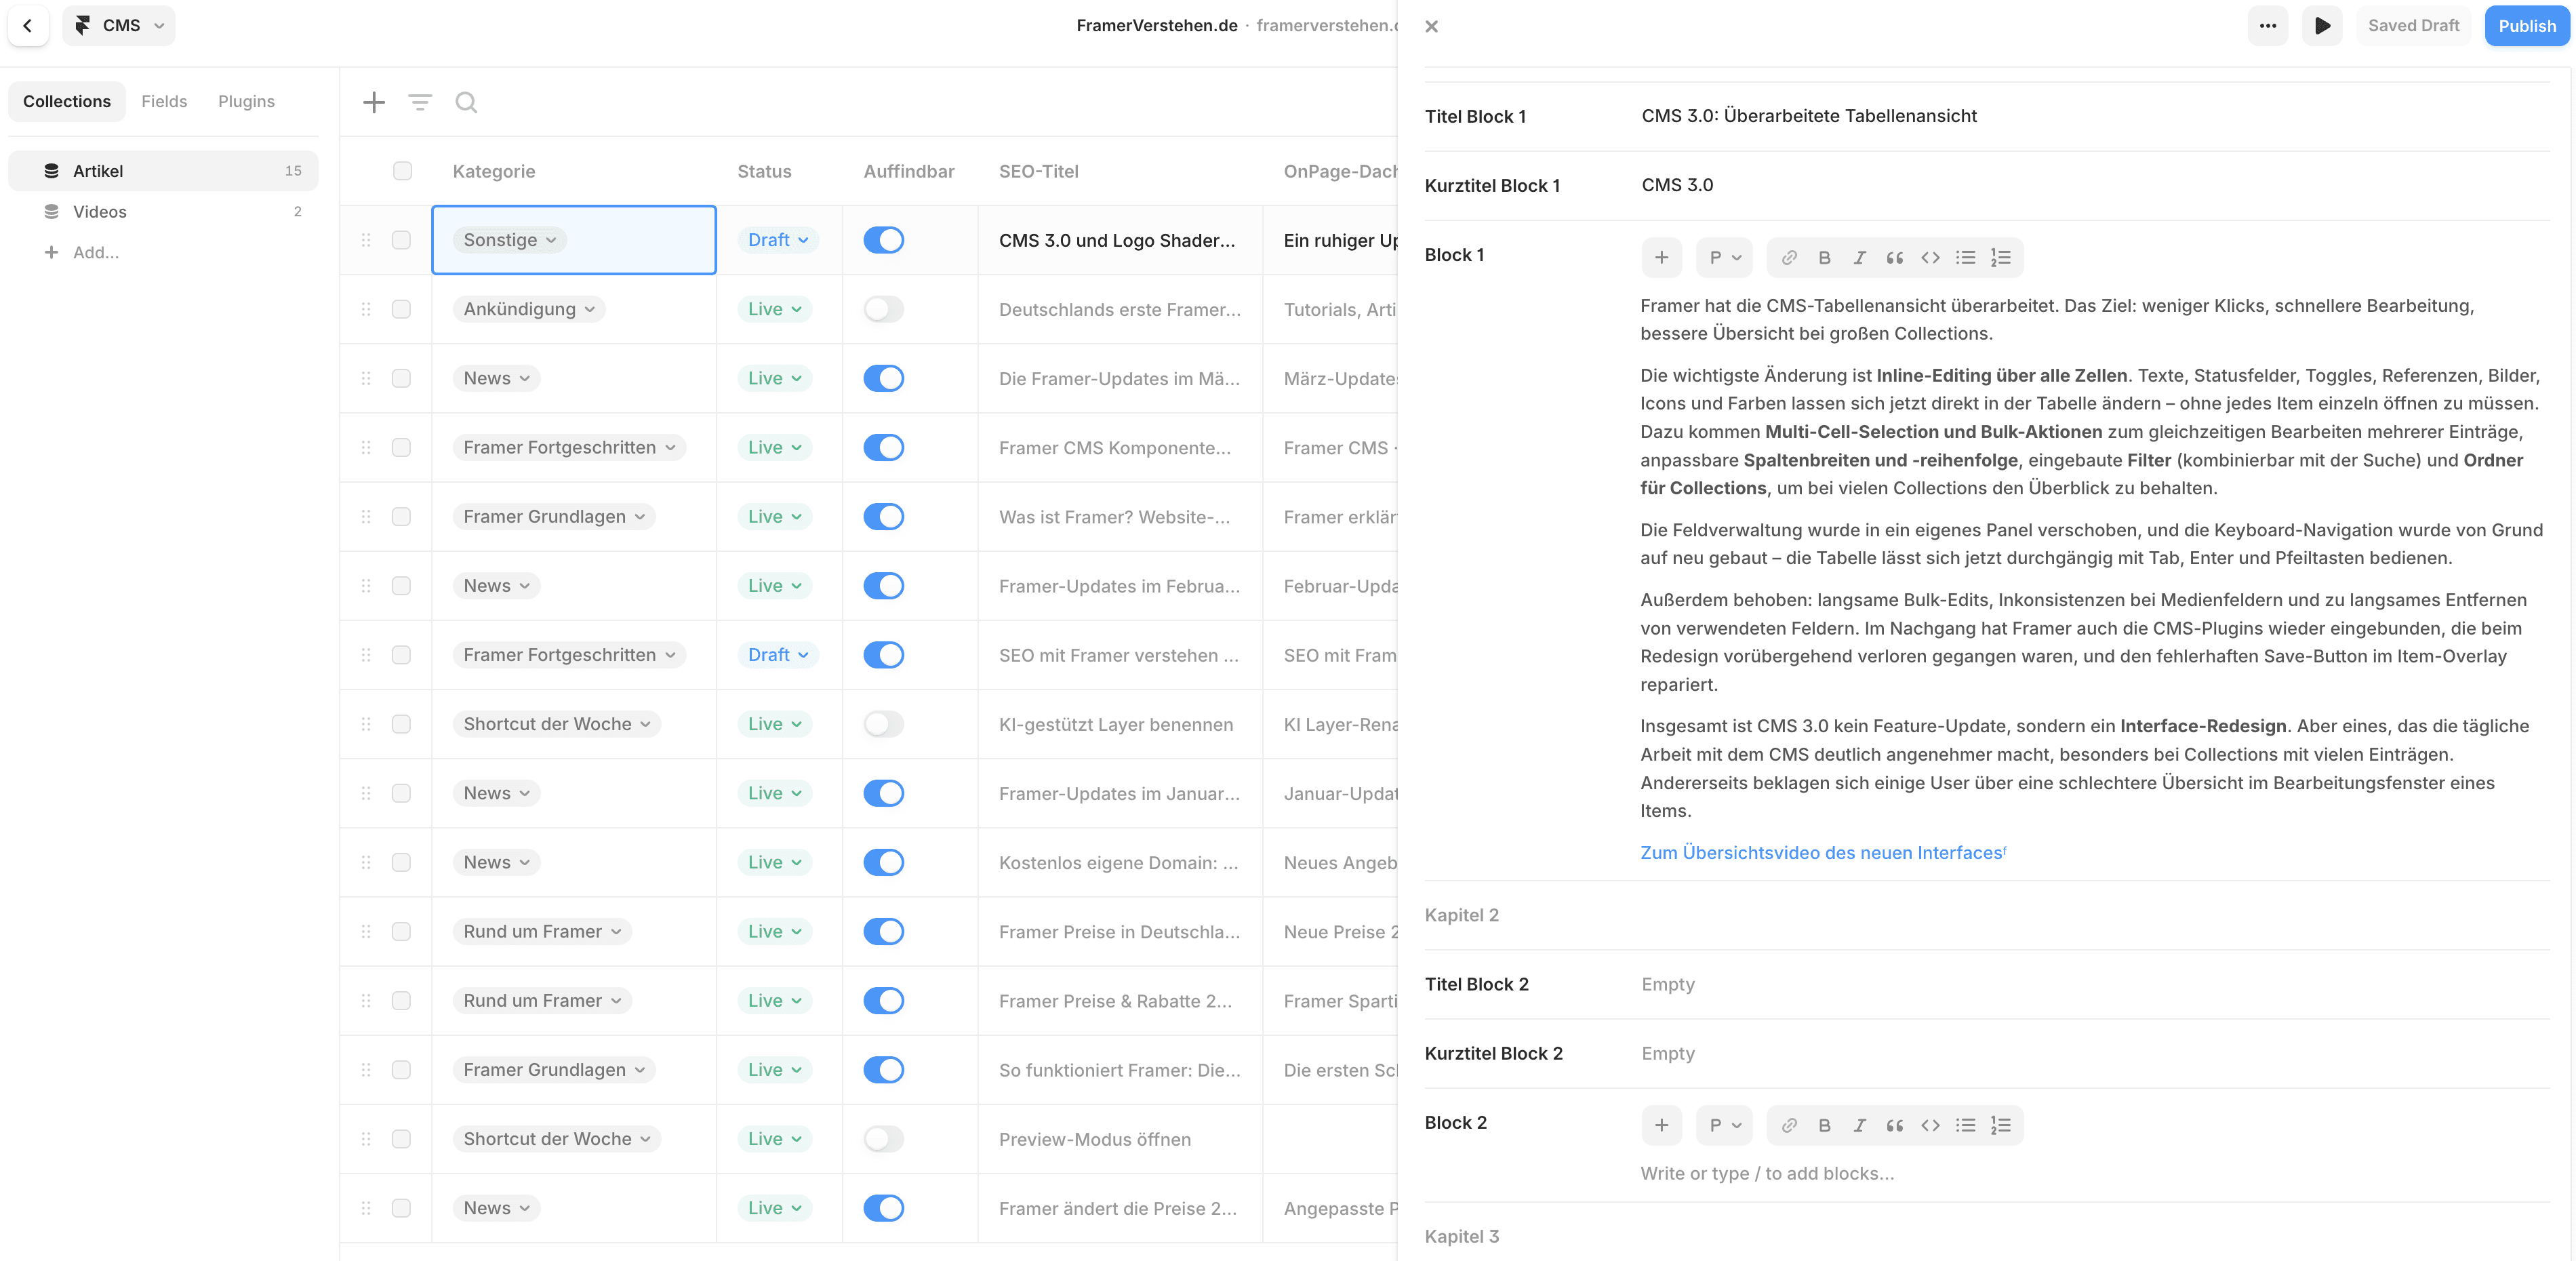Insert bulleted list in Block 1 toolbar
2576x1261 pixels.
[1965, 258]
